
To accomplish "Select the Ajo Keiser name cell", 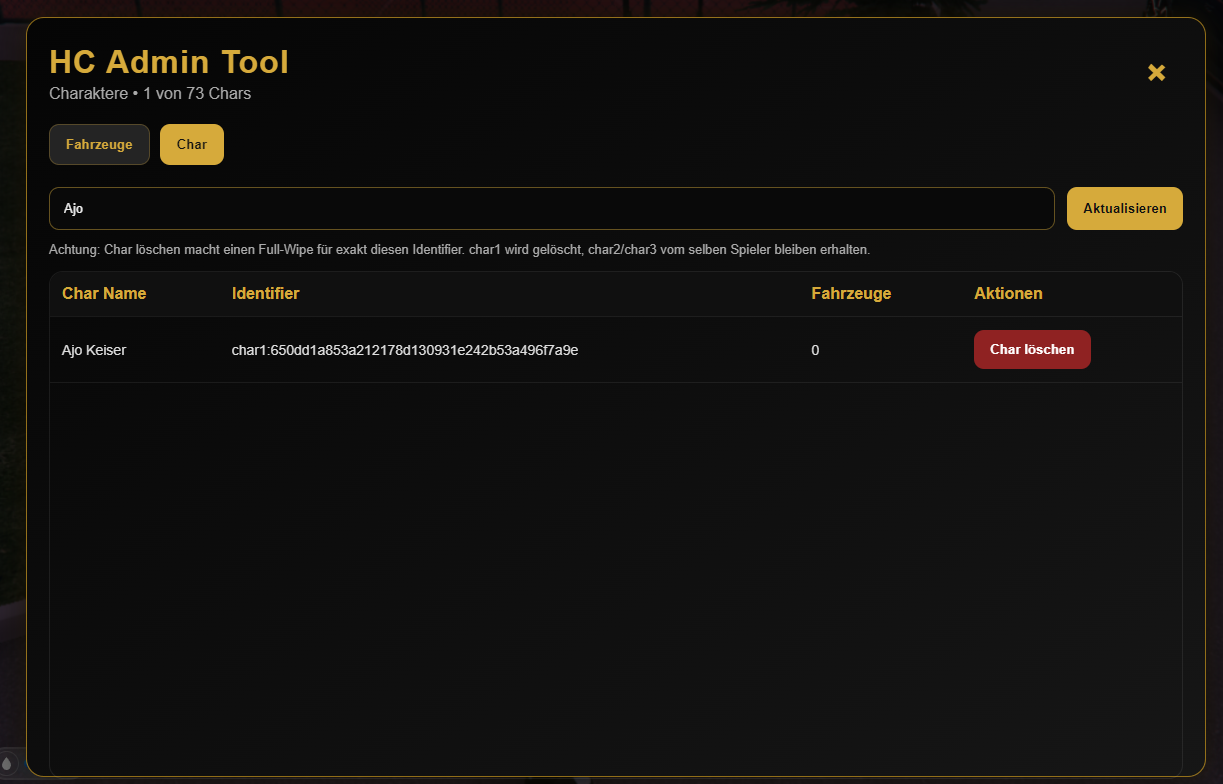I will pyautogui.click(x=94, y=350).
